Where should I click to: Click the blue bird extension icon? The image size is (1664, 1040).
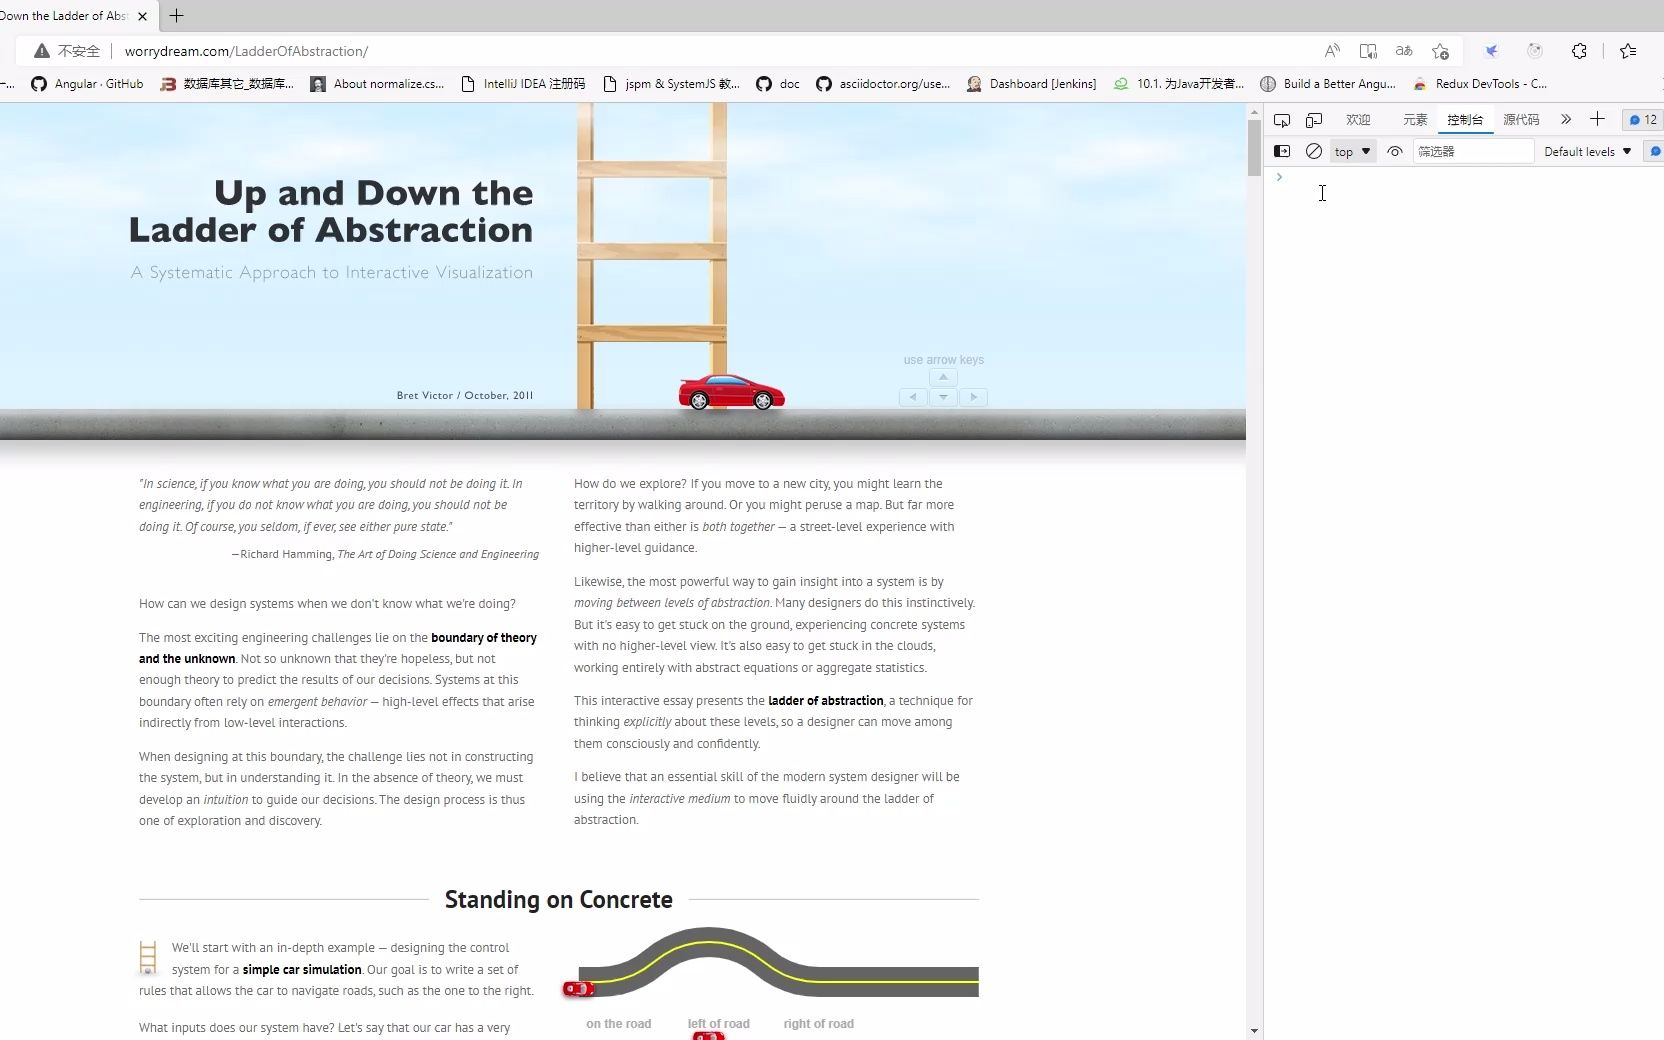(1491, 51)
